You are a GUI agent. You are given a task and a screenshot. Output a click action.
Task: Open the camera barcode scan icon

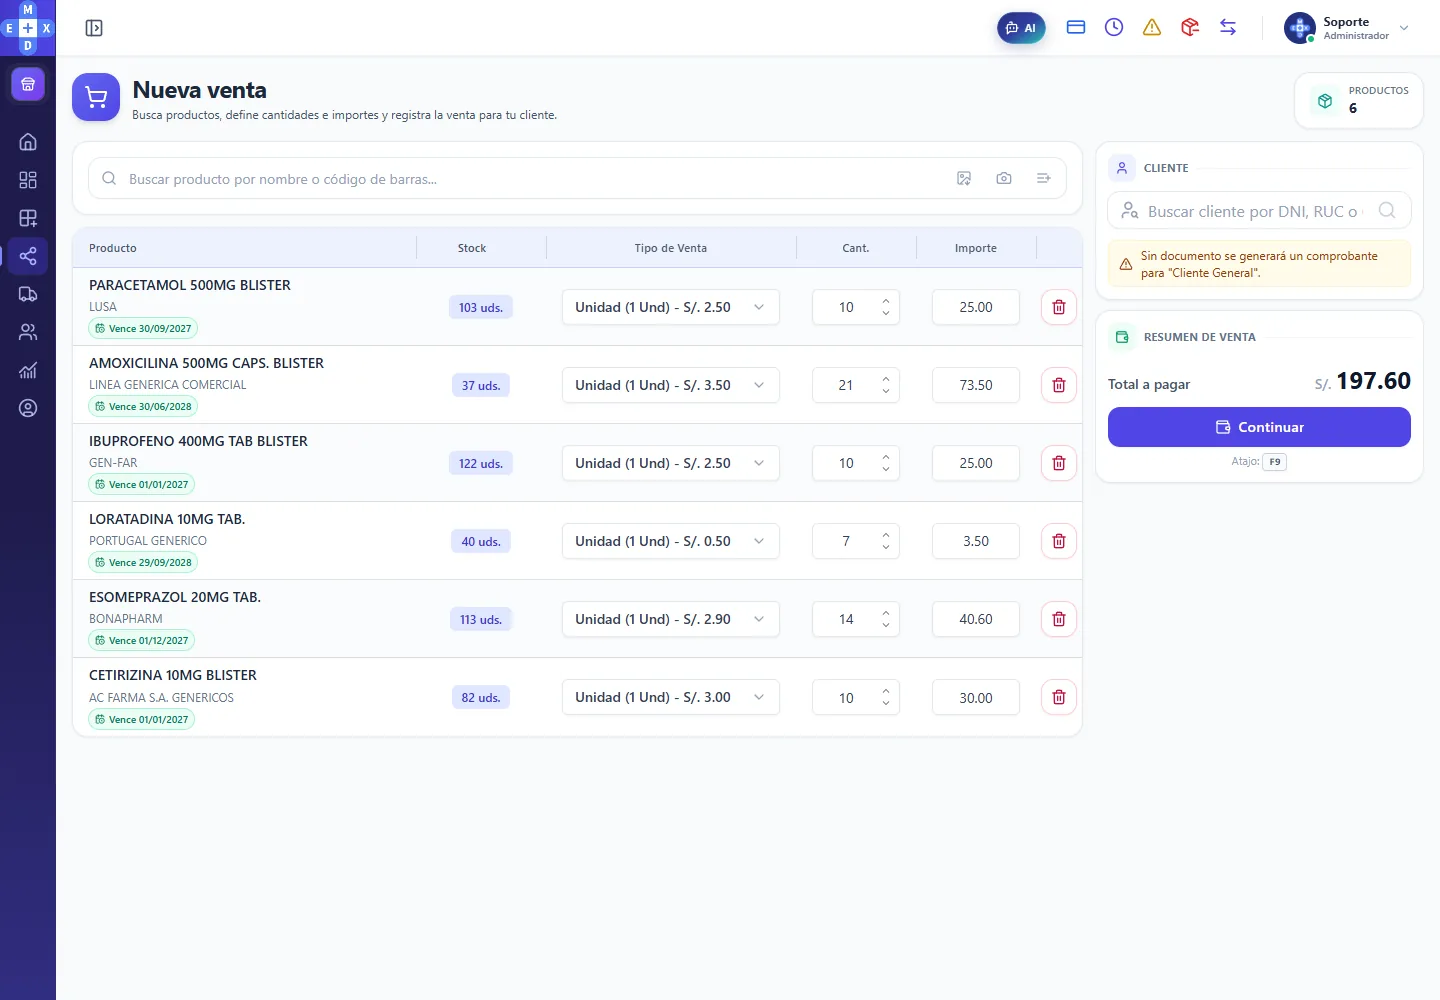click(1004, 179)
